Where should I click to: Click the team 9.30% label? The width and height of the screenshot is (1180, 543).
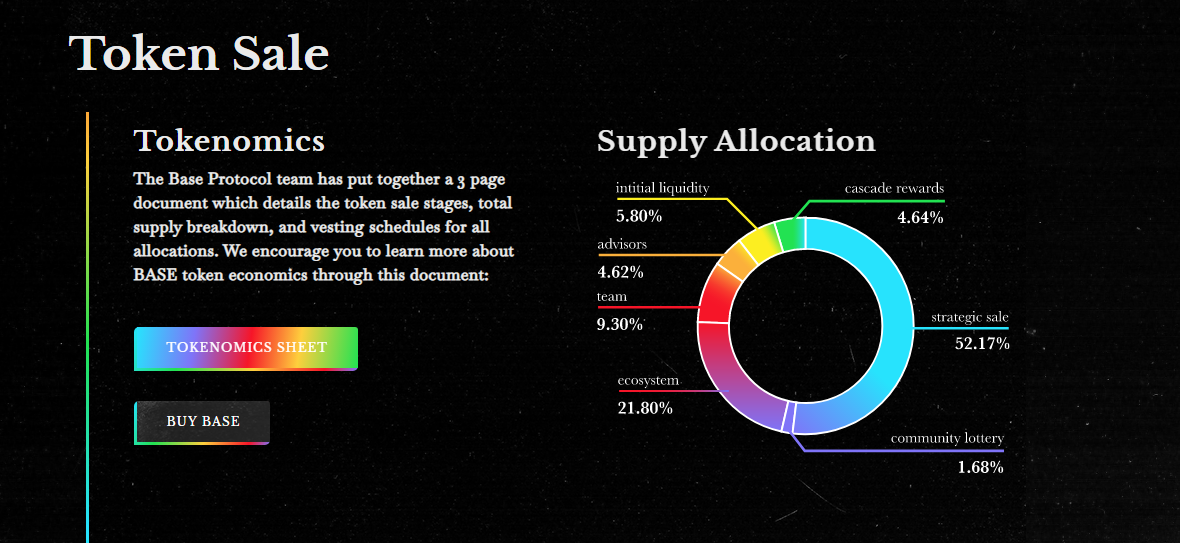pyautogui.click(x=620, y=311)
